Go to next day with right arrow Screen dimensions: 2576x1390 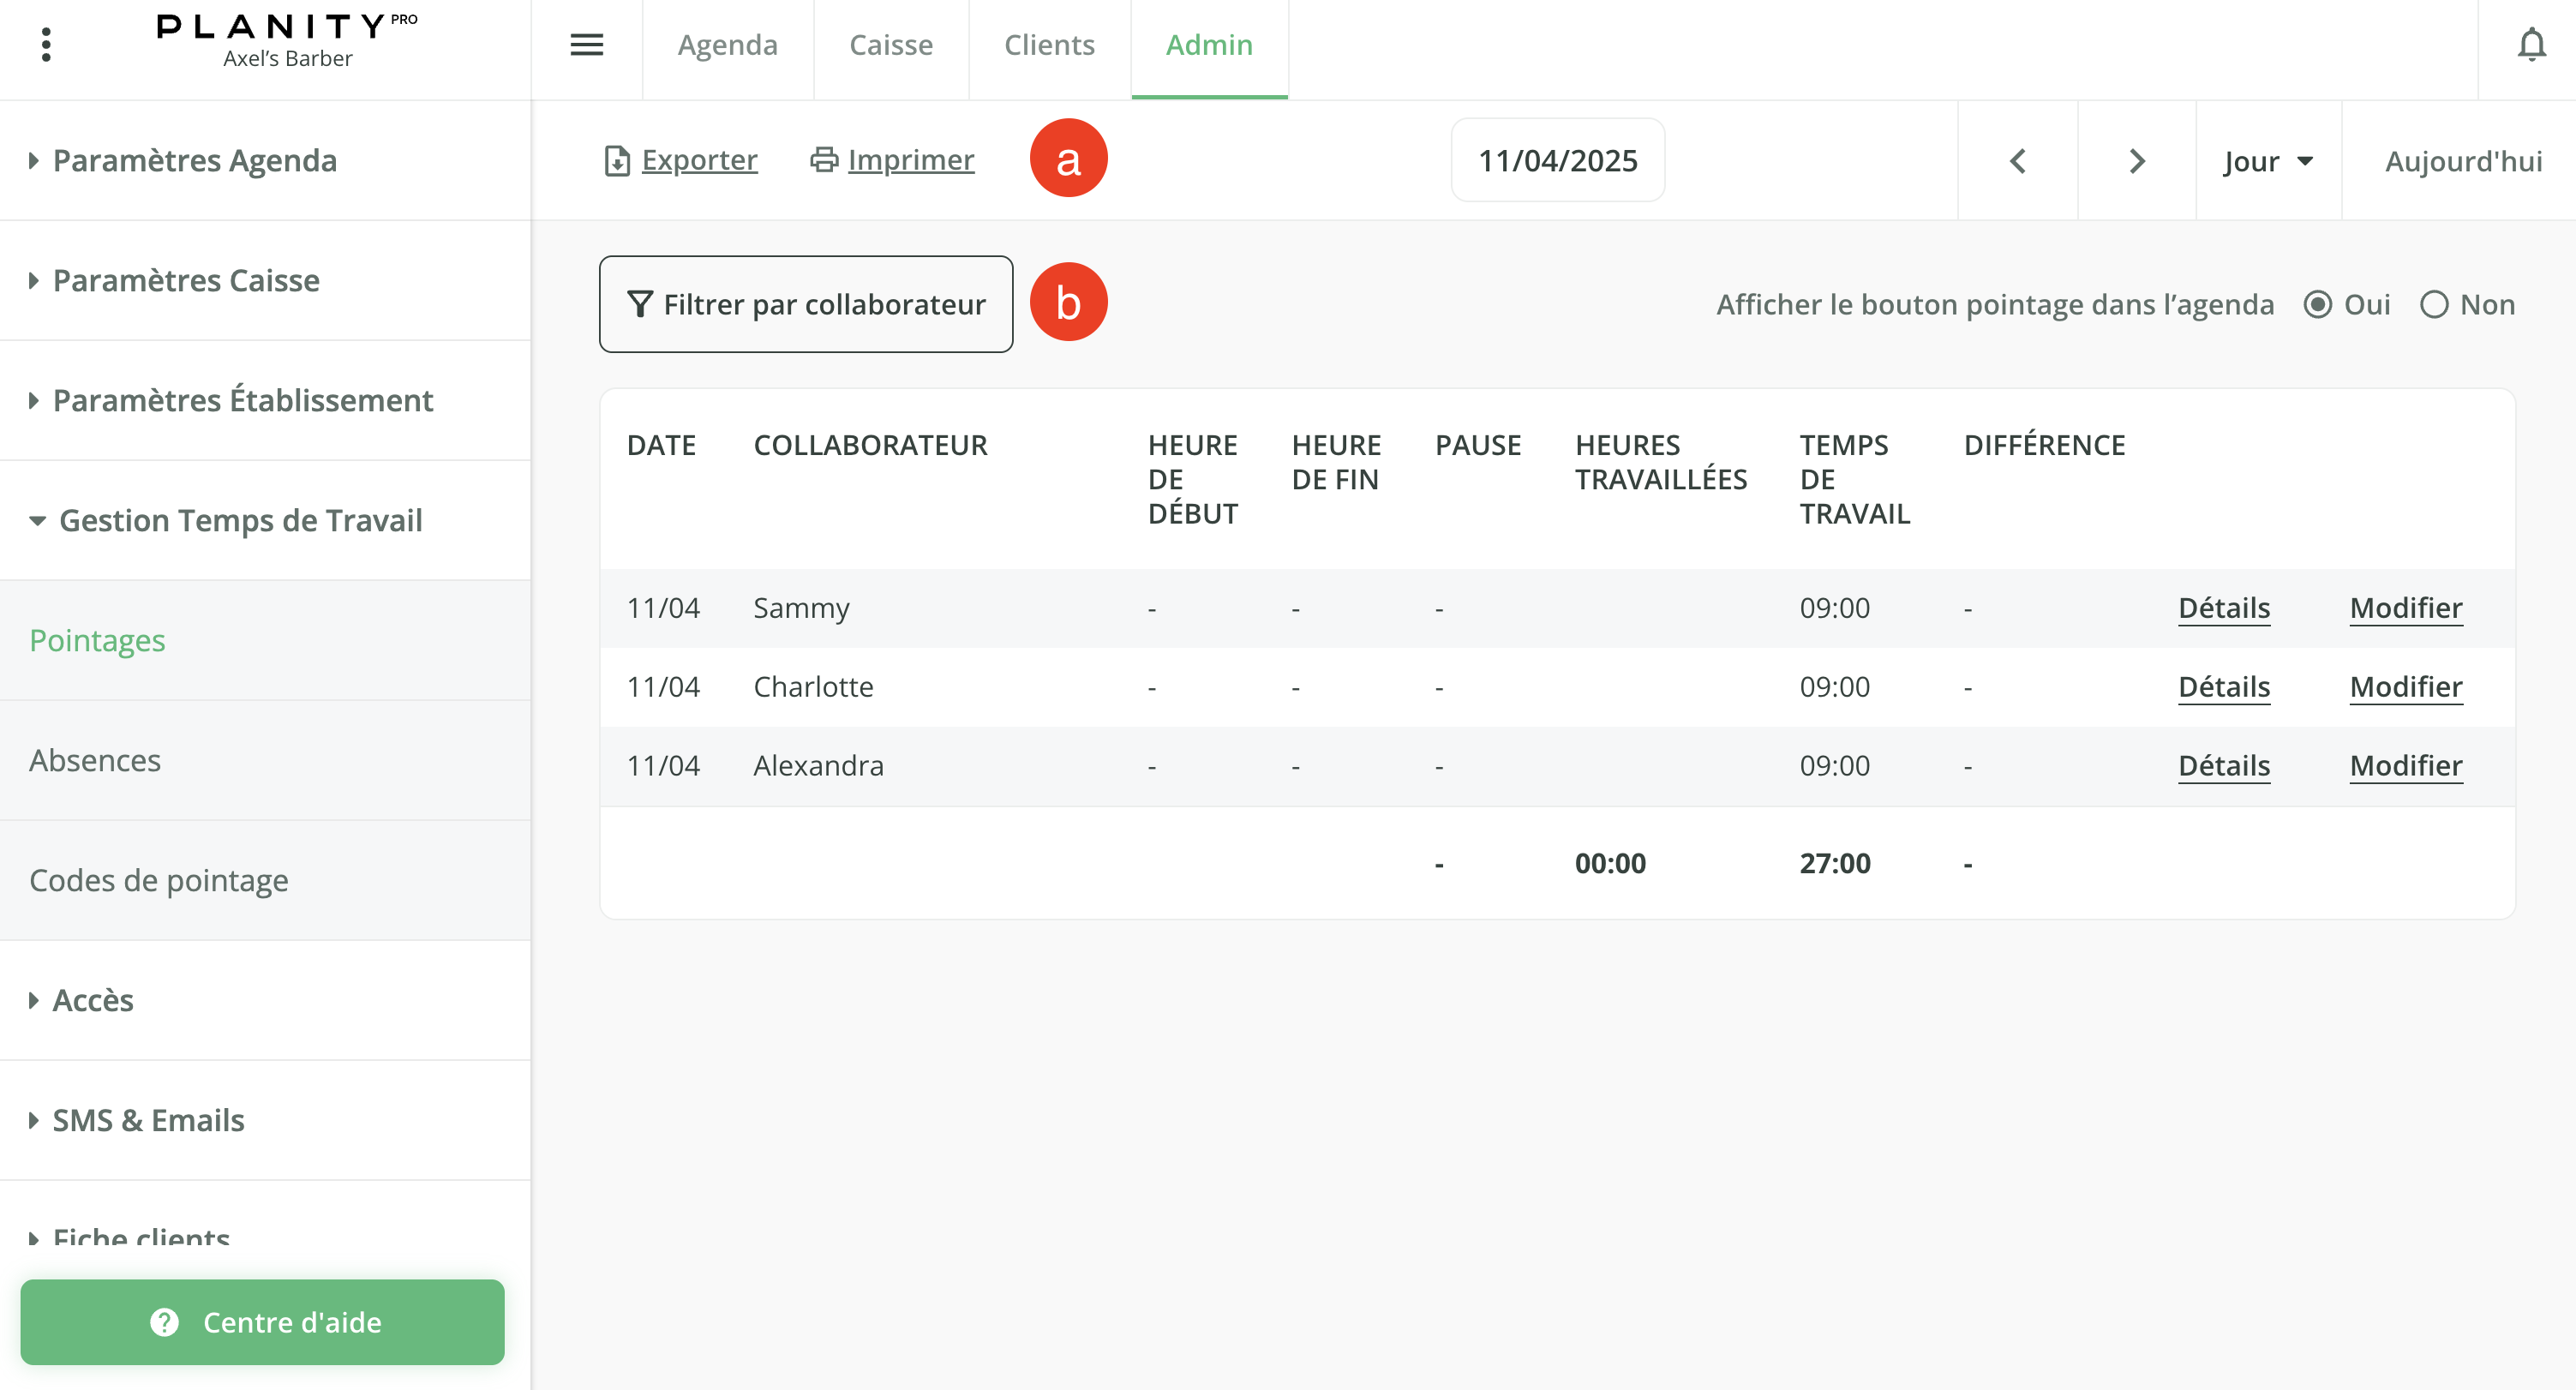click(2136, 160)
